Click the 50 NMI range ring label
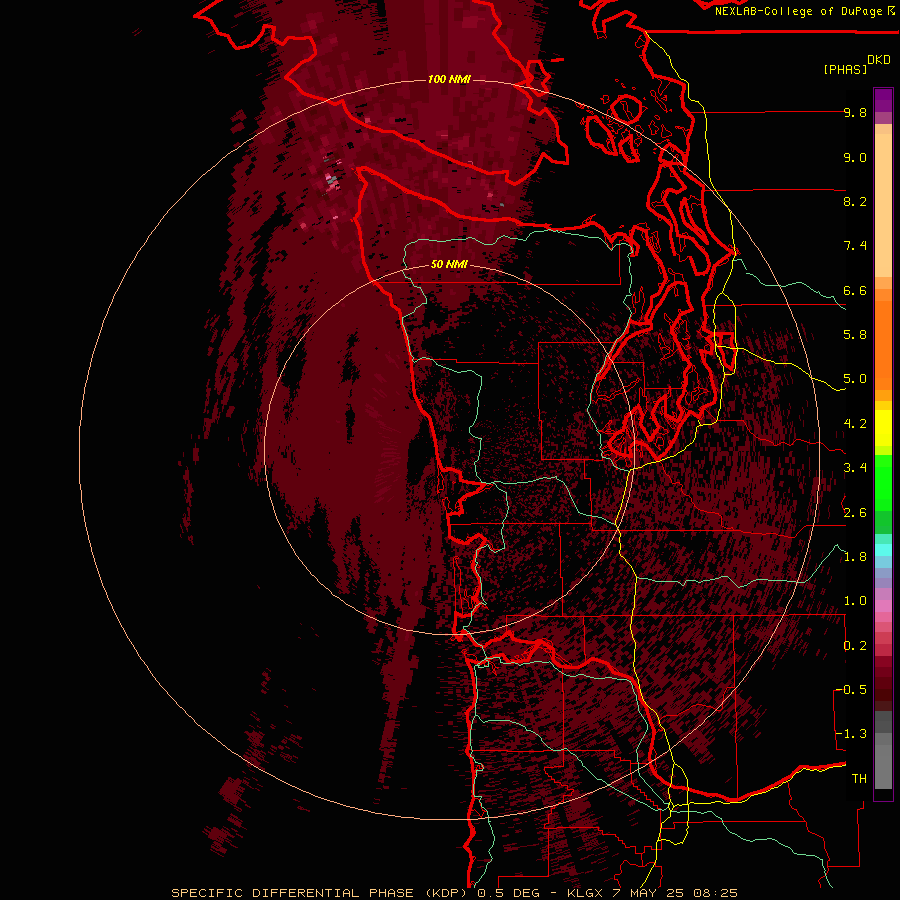This screenshot has width=900, height=900. [x=449, y=264]
